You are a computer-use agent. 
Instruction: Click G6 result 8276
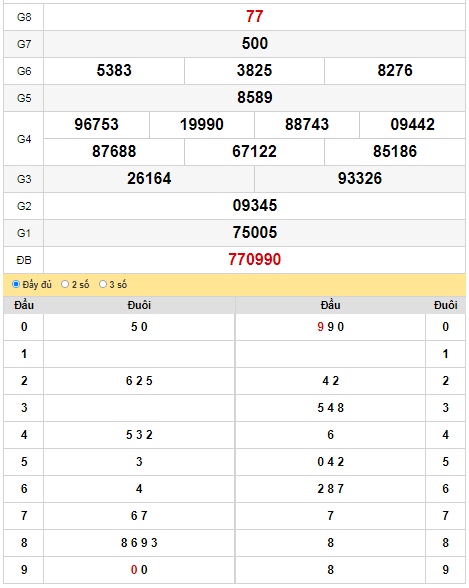[x=395, y=70]
